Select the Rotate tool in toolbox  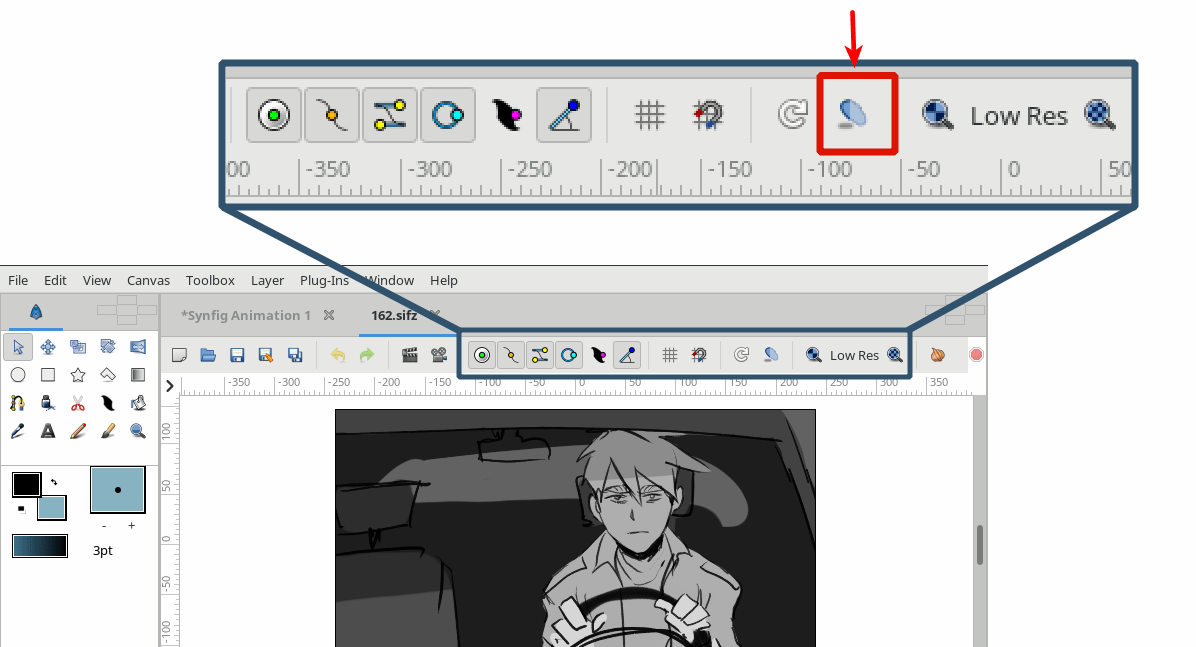click(x=108, y=347)
